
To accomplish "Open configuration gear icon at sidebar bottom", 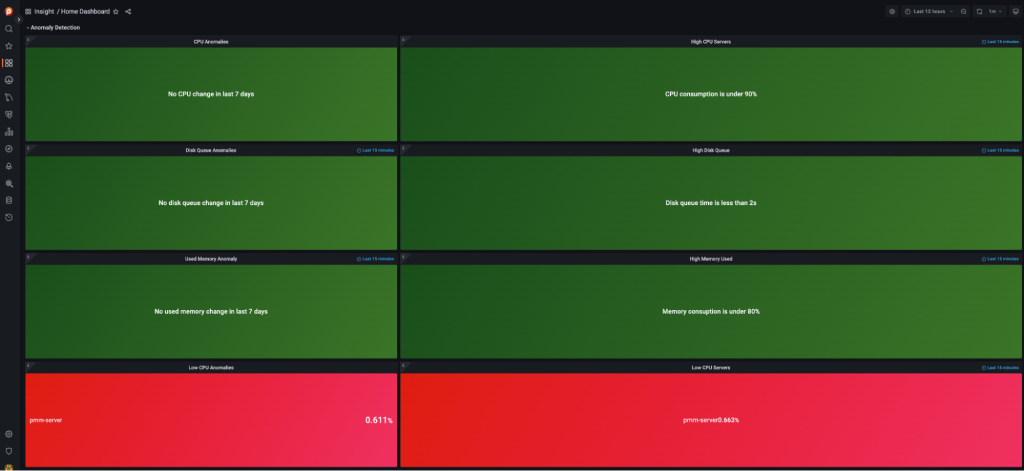I will tap(8, 434).
